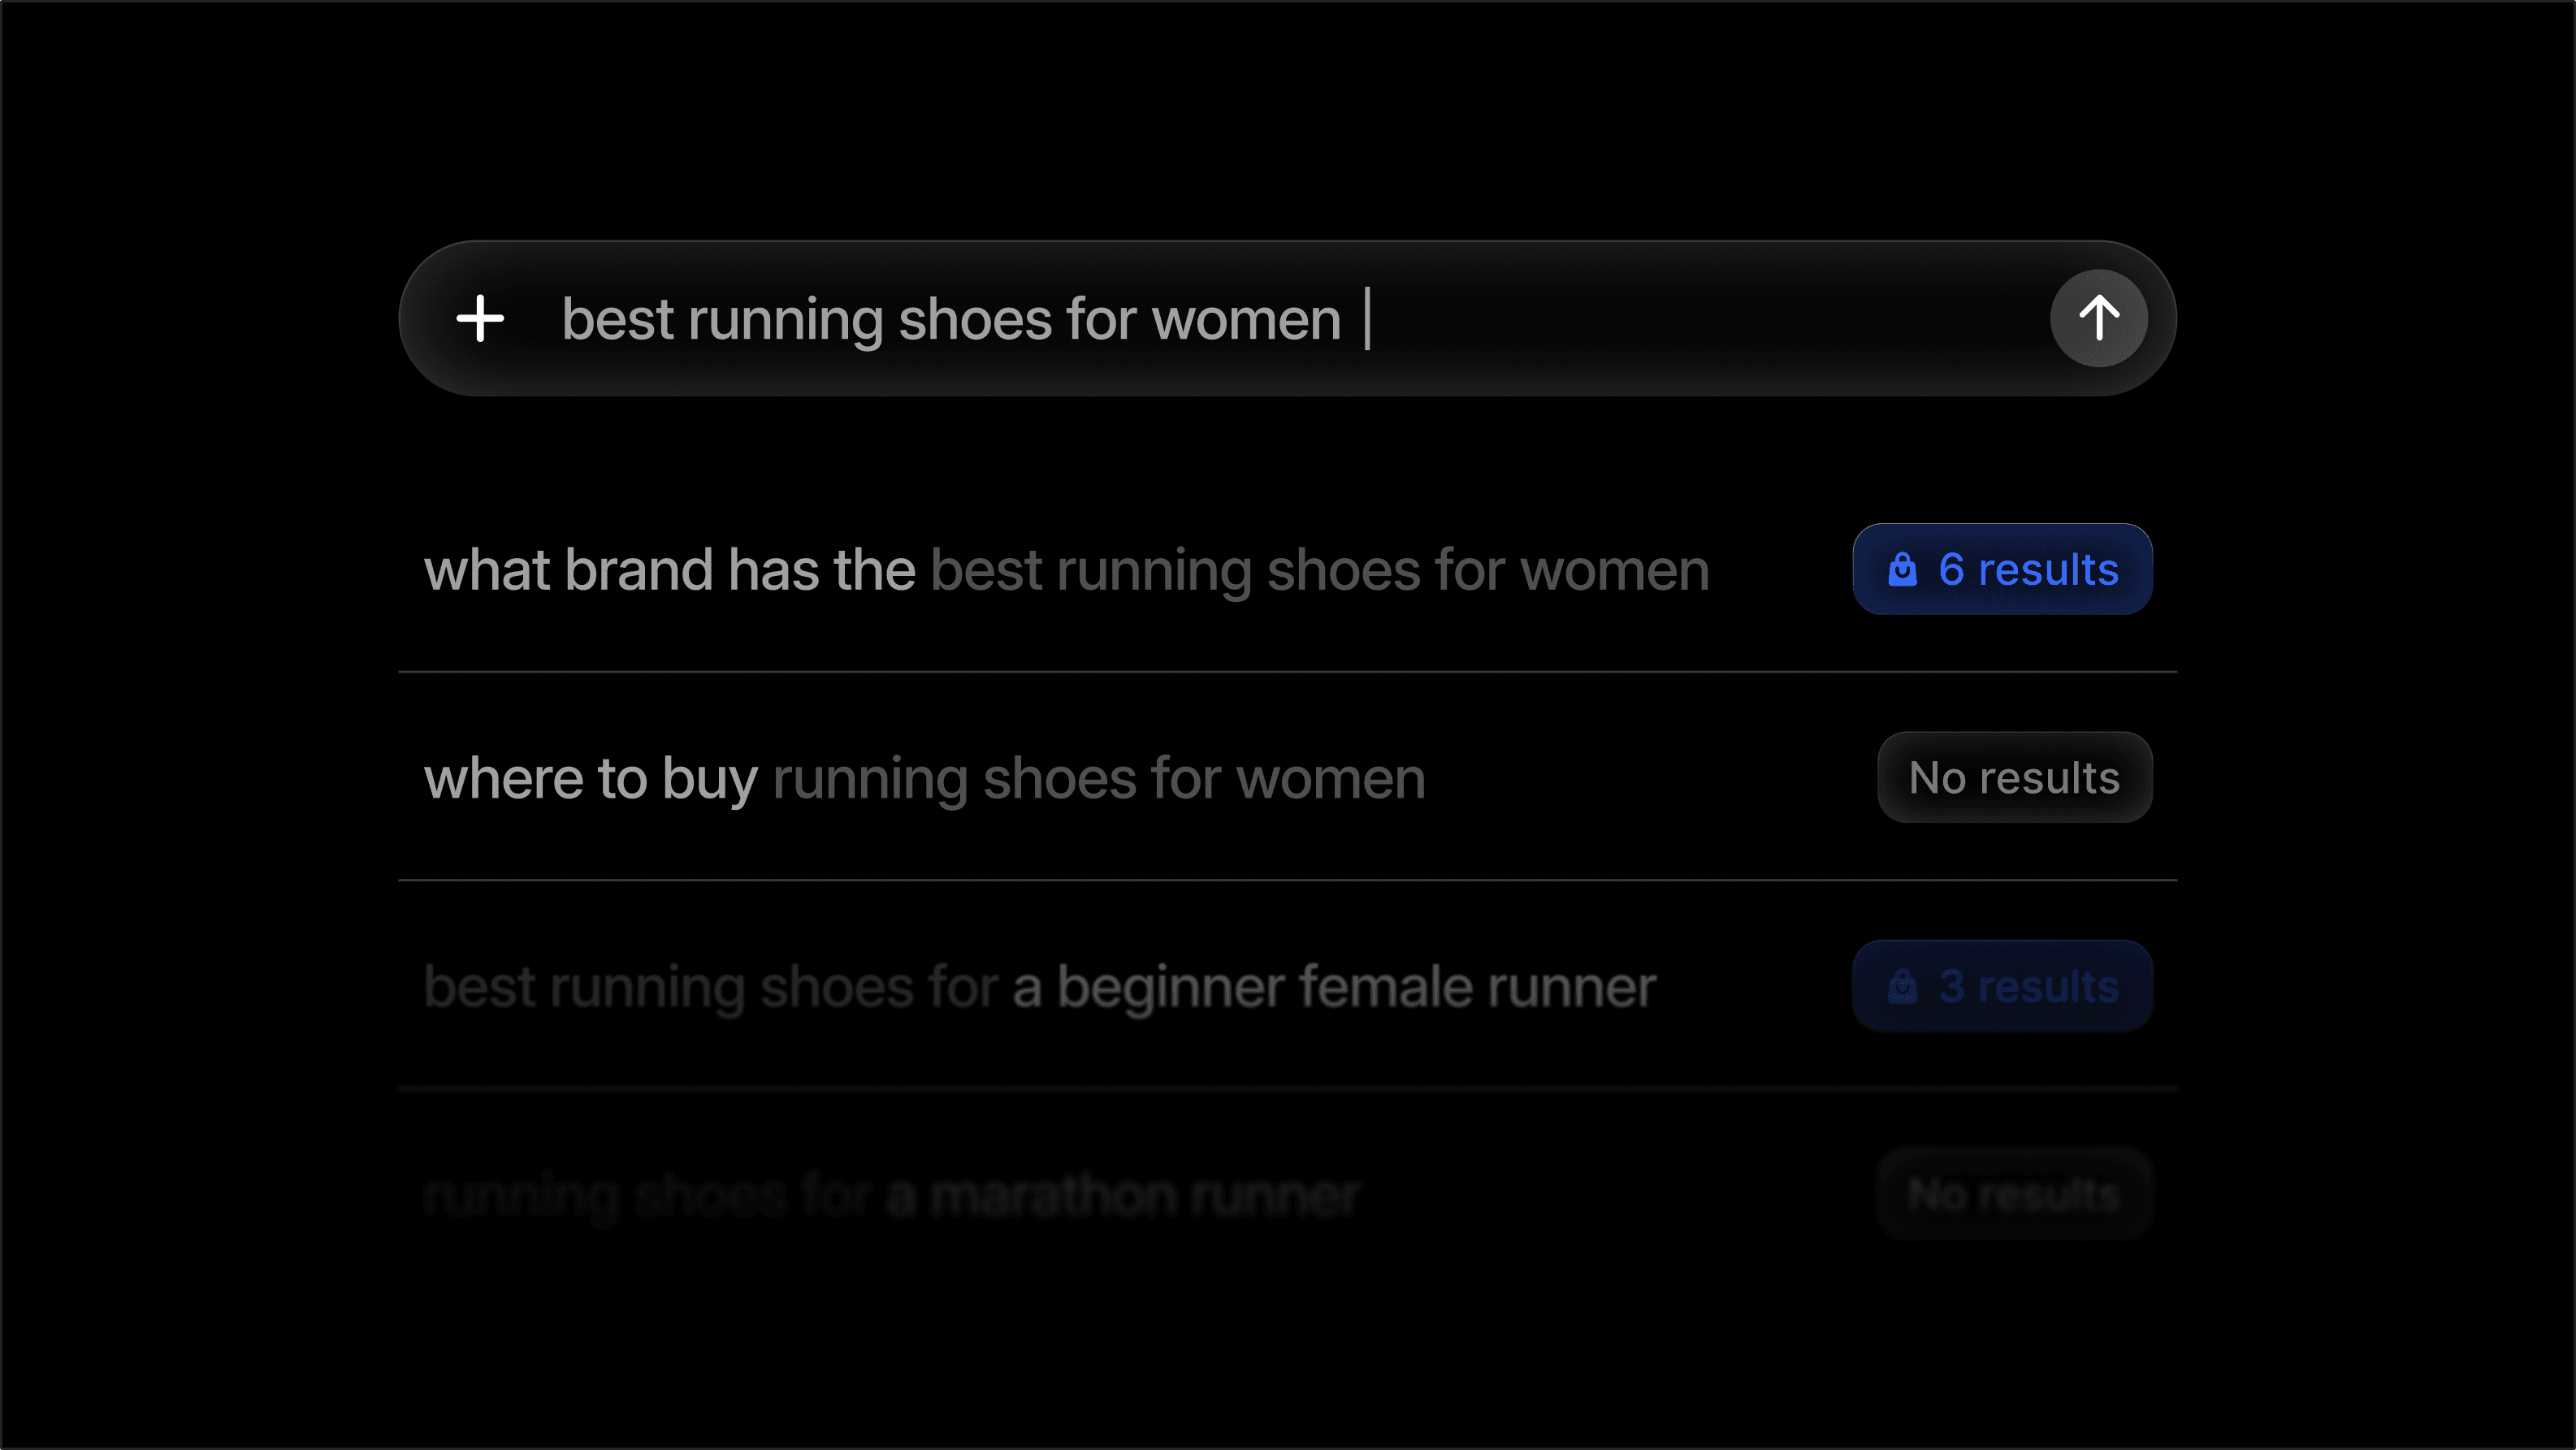Image resolution: width=2576 pixels, height=1450 pixels.
Task: Click the No results badge on the marathon runner row
Action: click(x=2014, y=1192)
